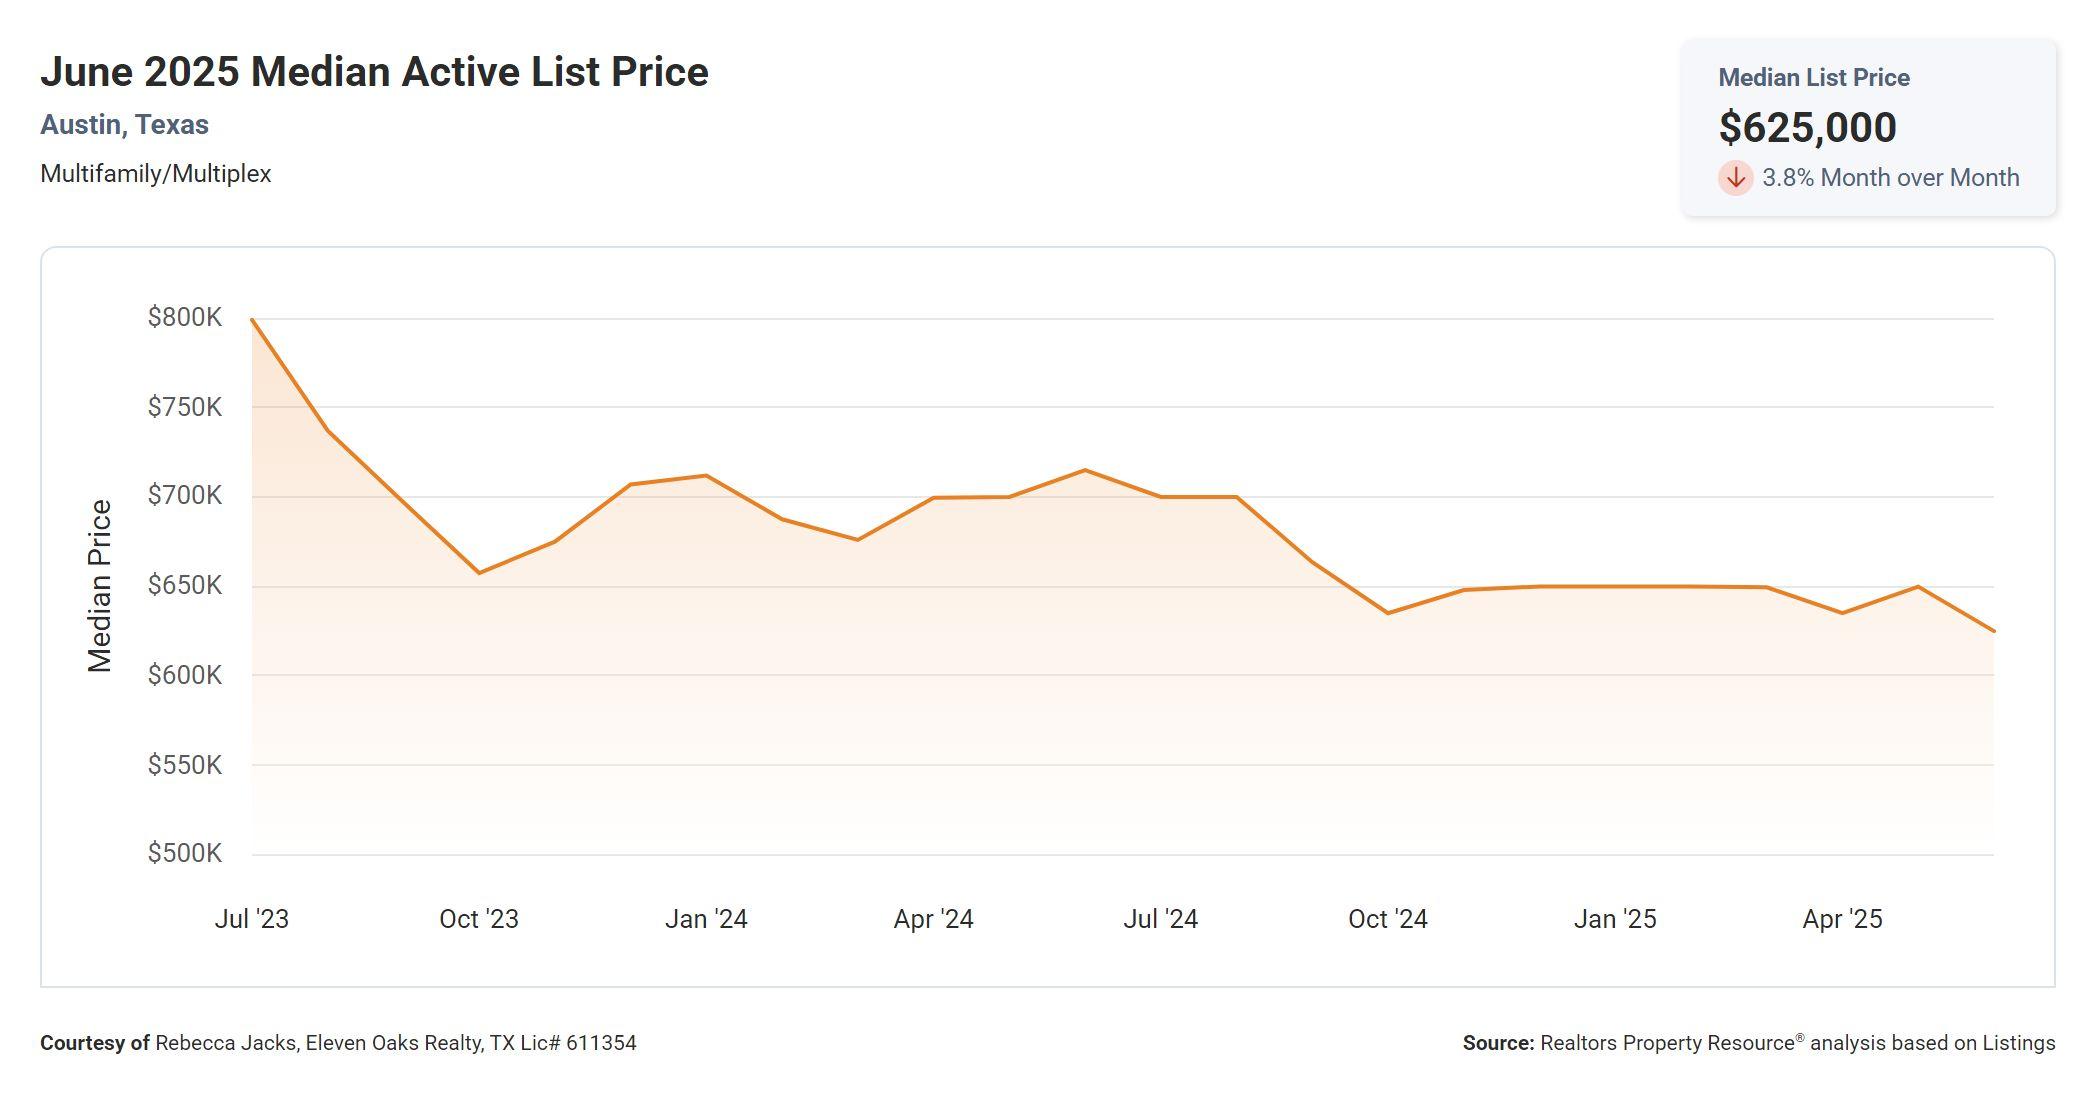Viewport: 2096px width, 1100px height.
Task: Click the Median Price vertical axis title
Action: click(x=100, y=586)
